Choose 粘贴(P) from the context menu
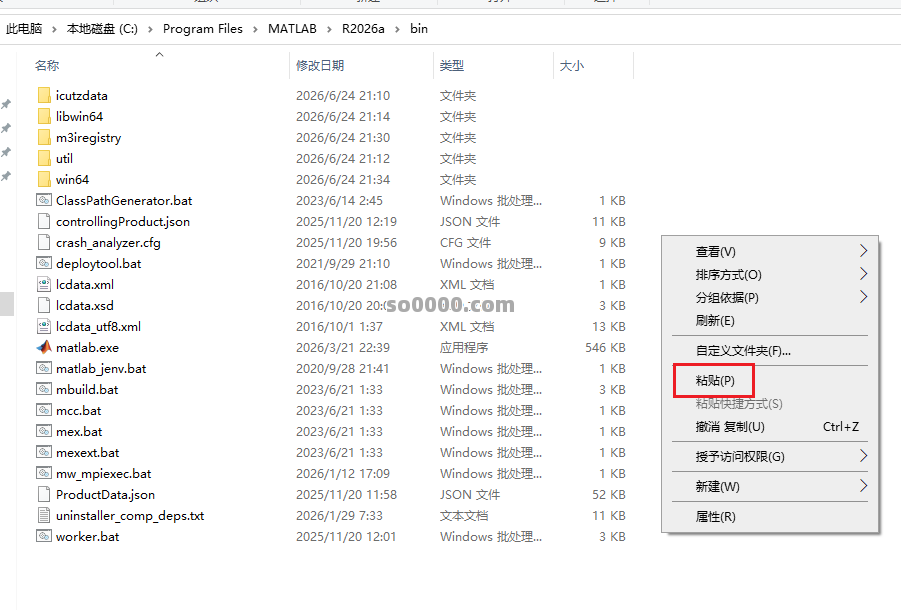The image size is (901, 610). point(770,381)
